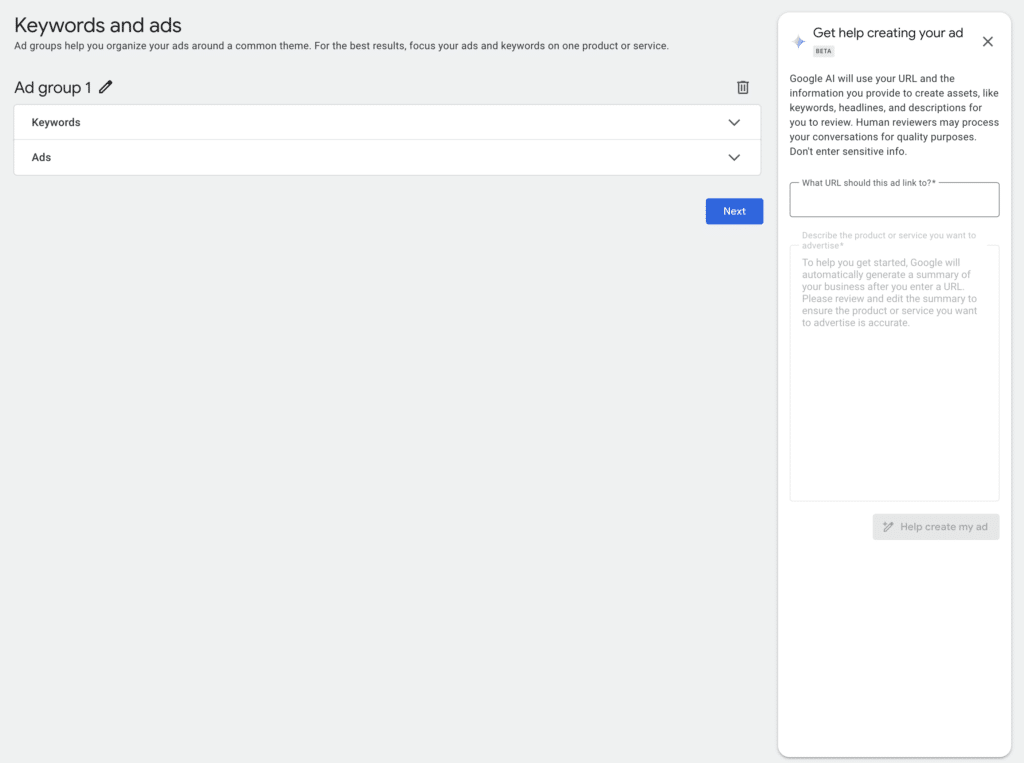
Task: Focus the ad URL input field
Action: coord(894,203)
